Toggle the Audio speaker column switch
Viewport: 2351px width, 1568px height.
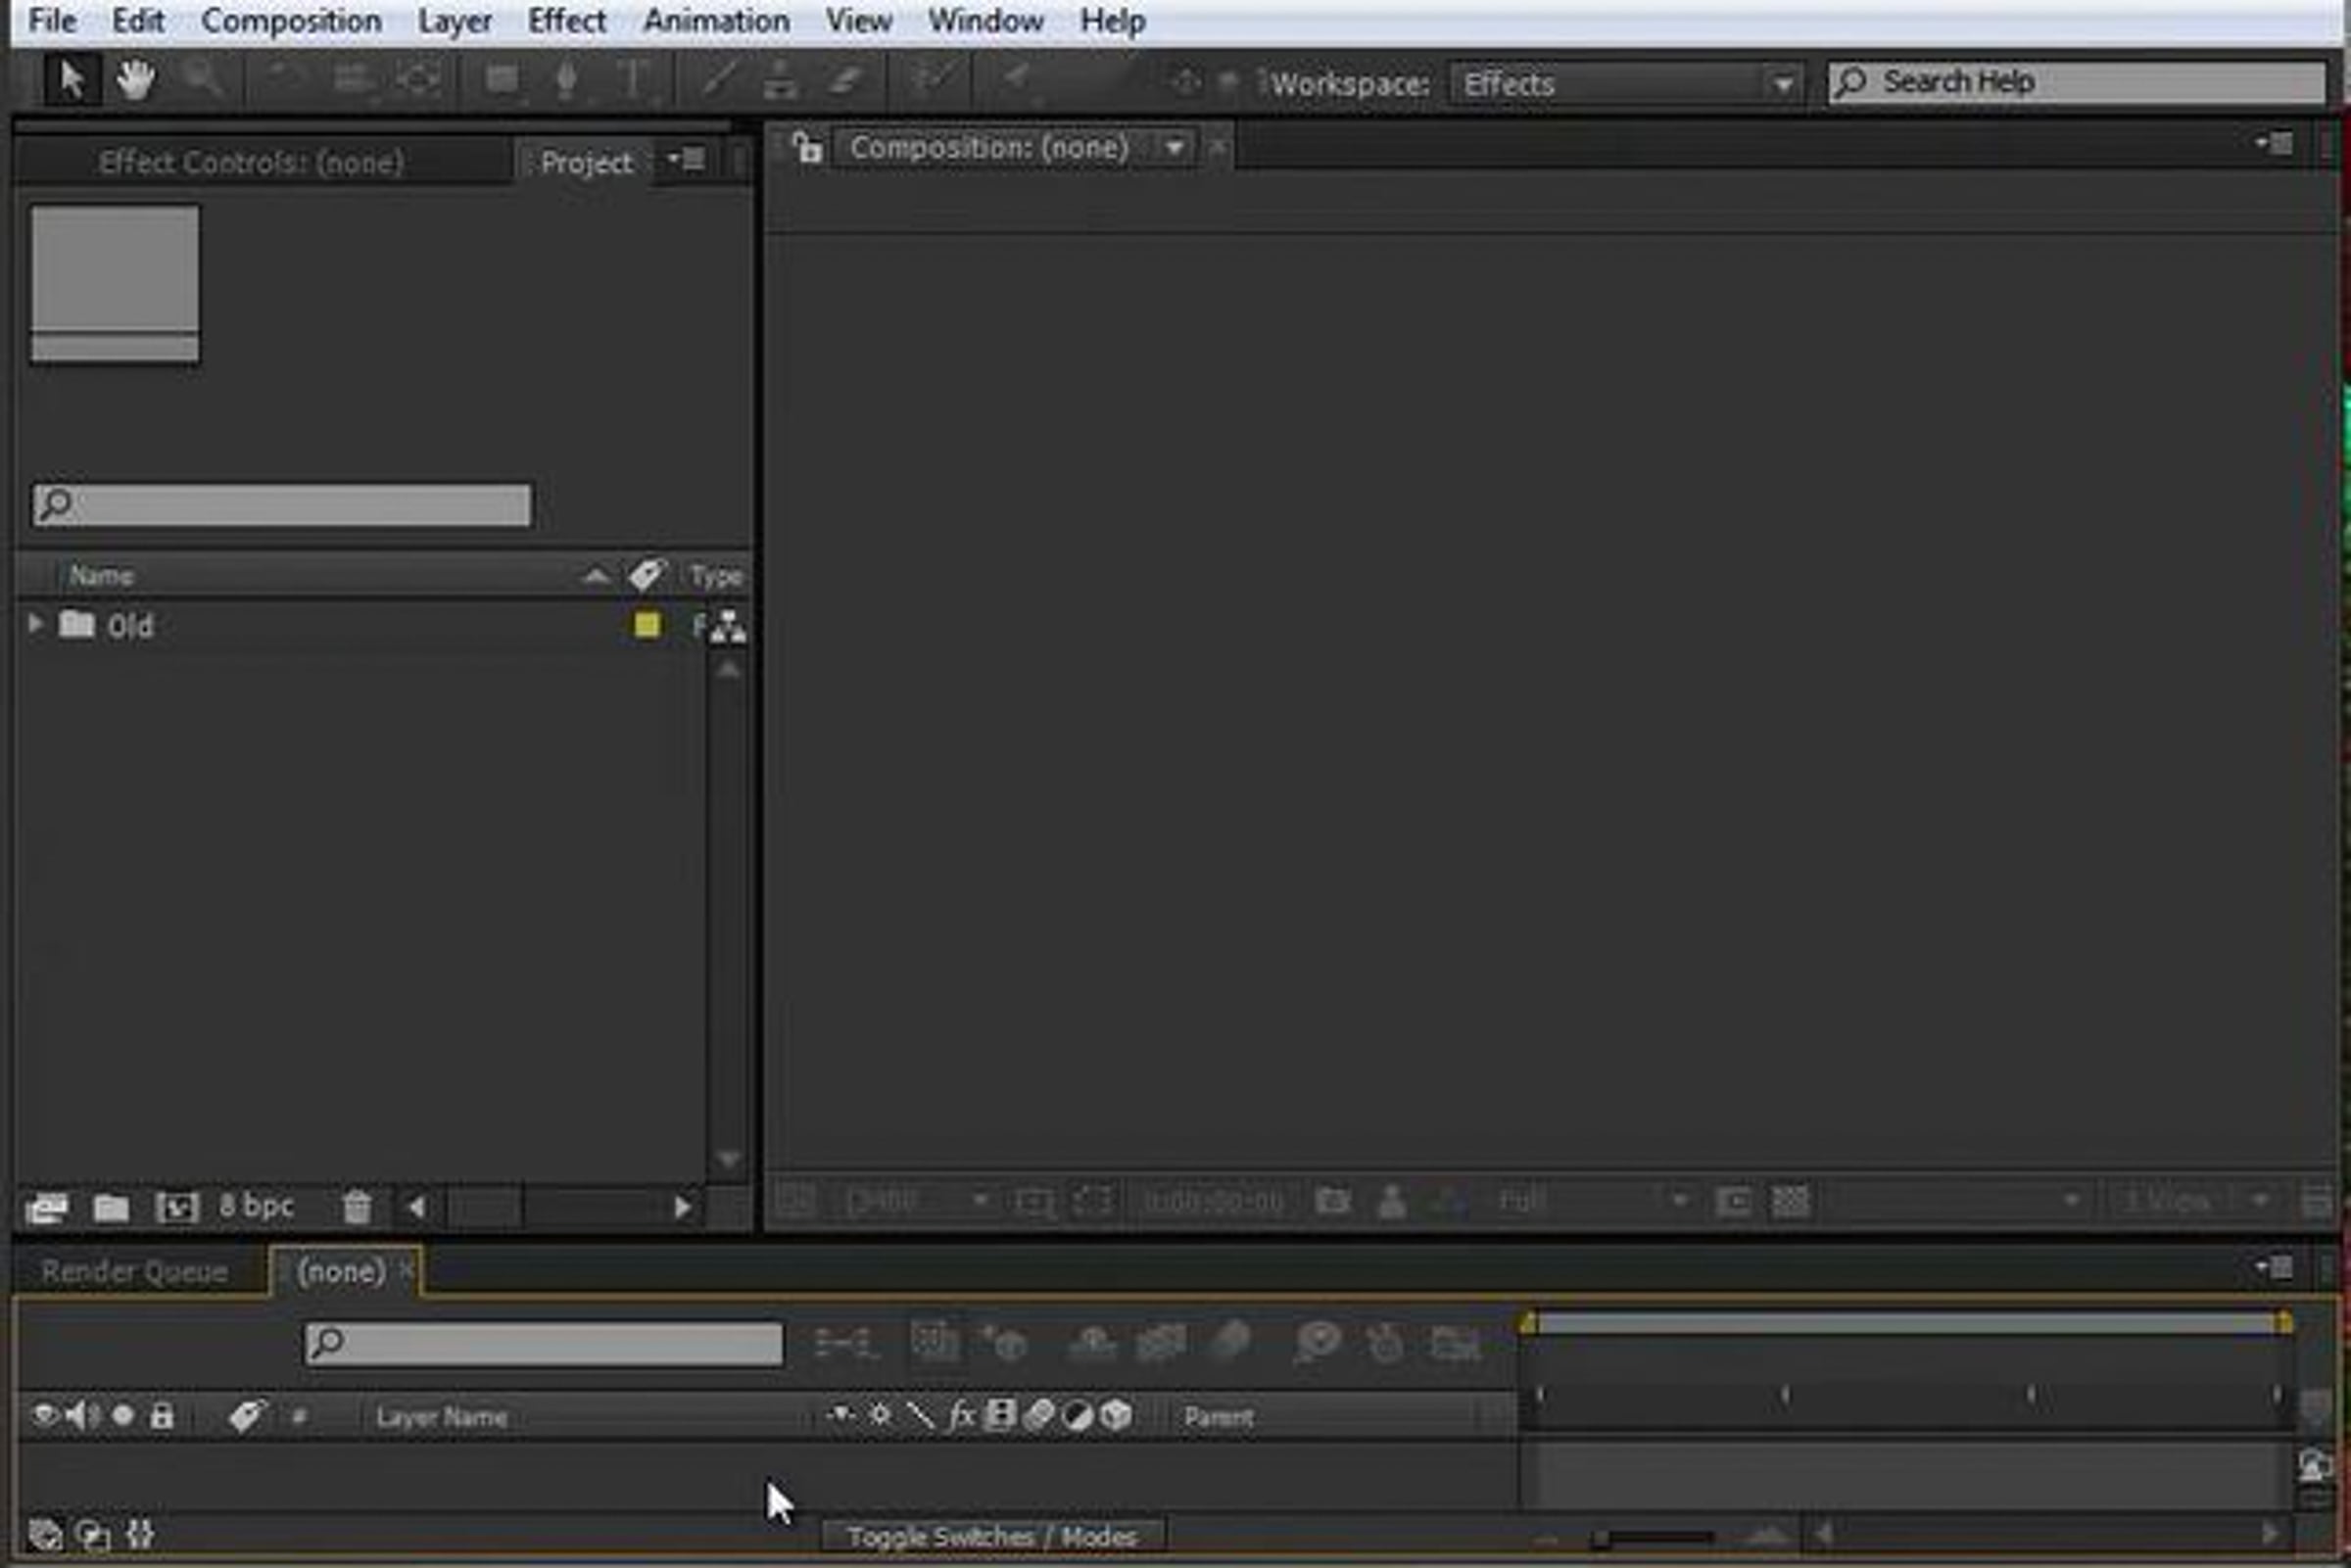pos(83,1416)
